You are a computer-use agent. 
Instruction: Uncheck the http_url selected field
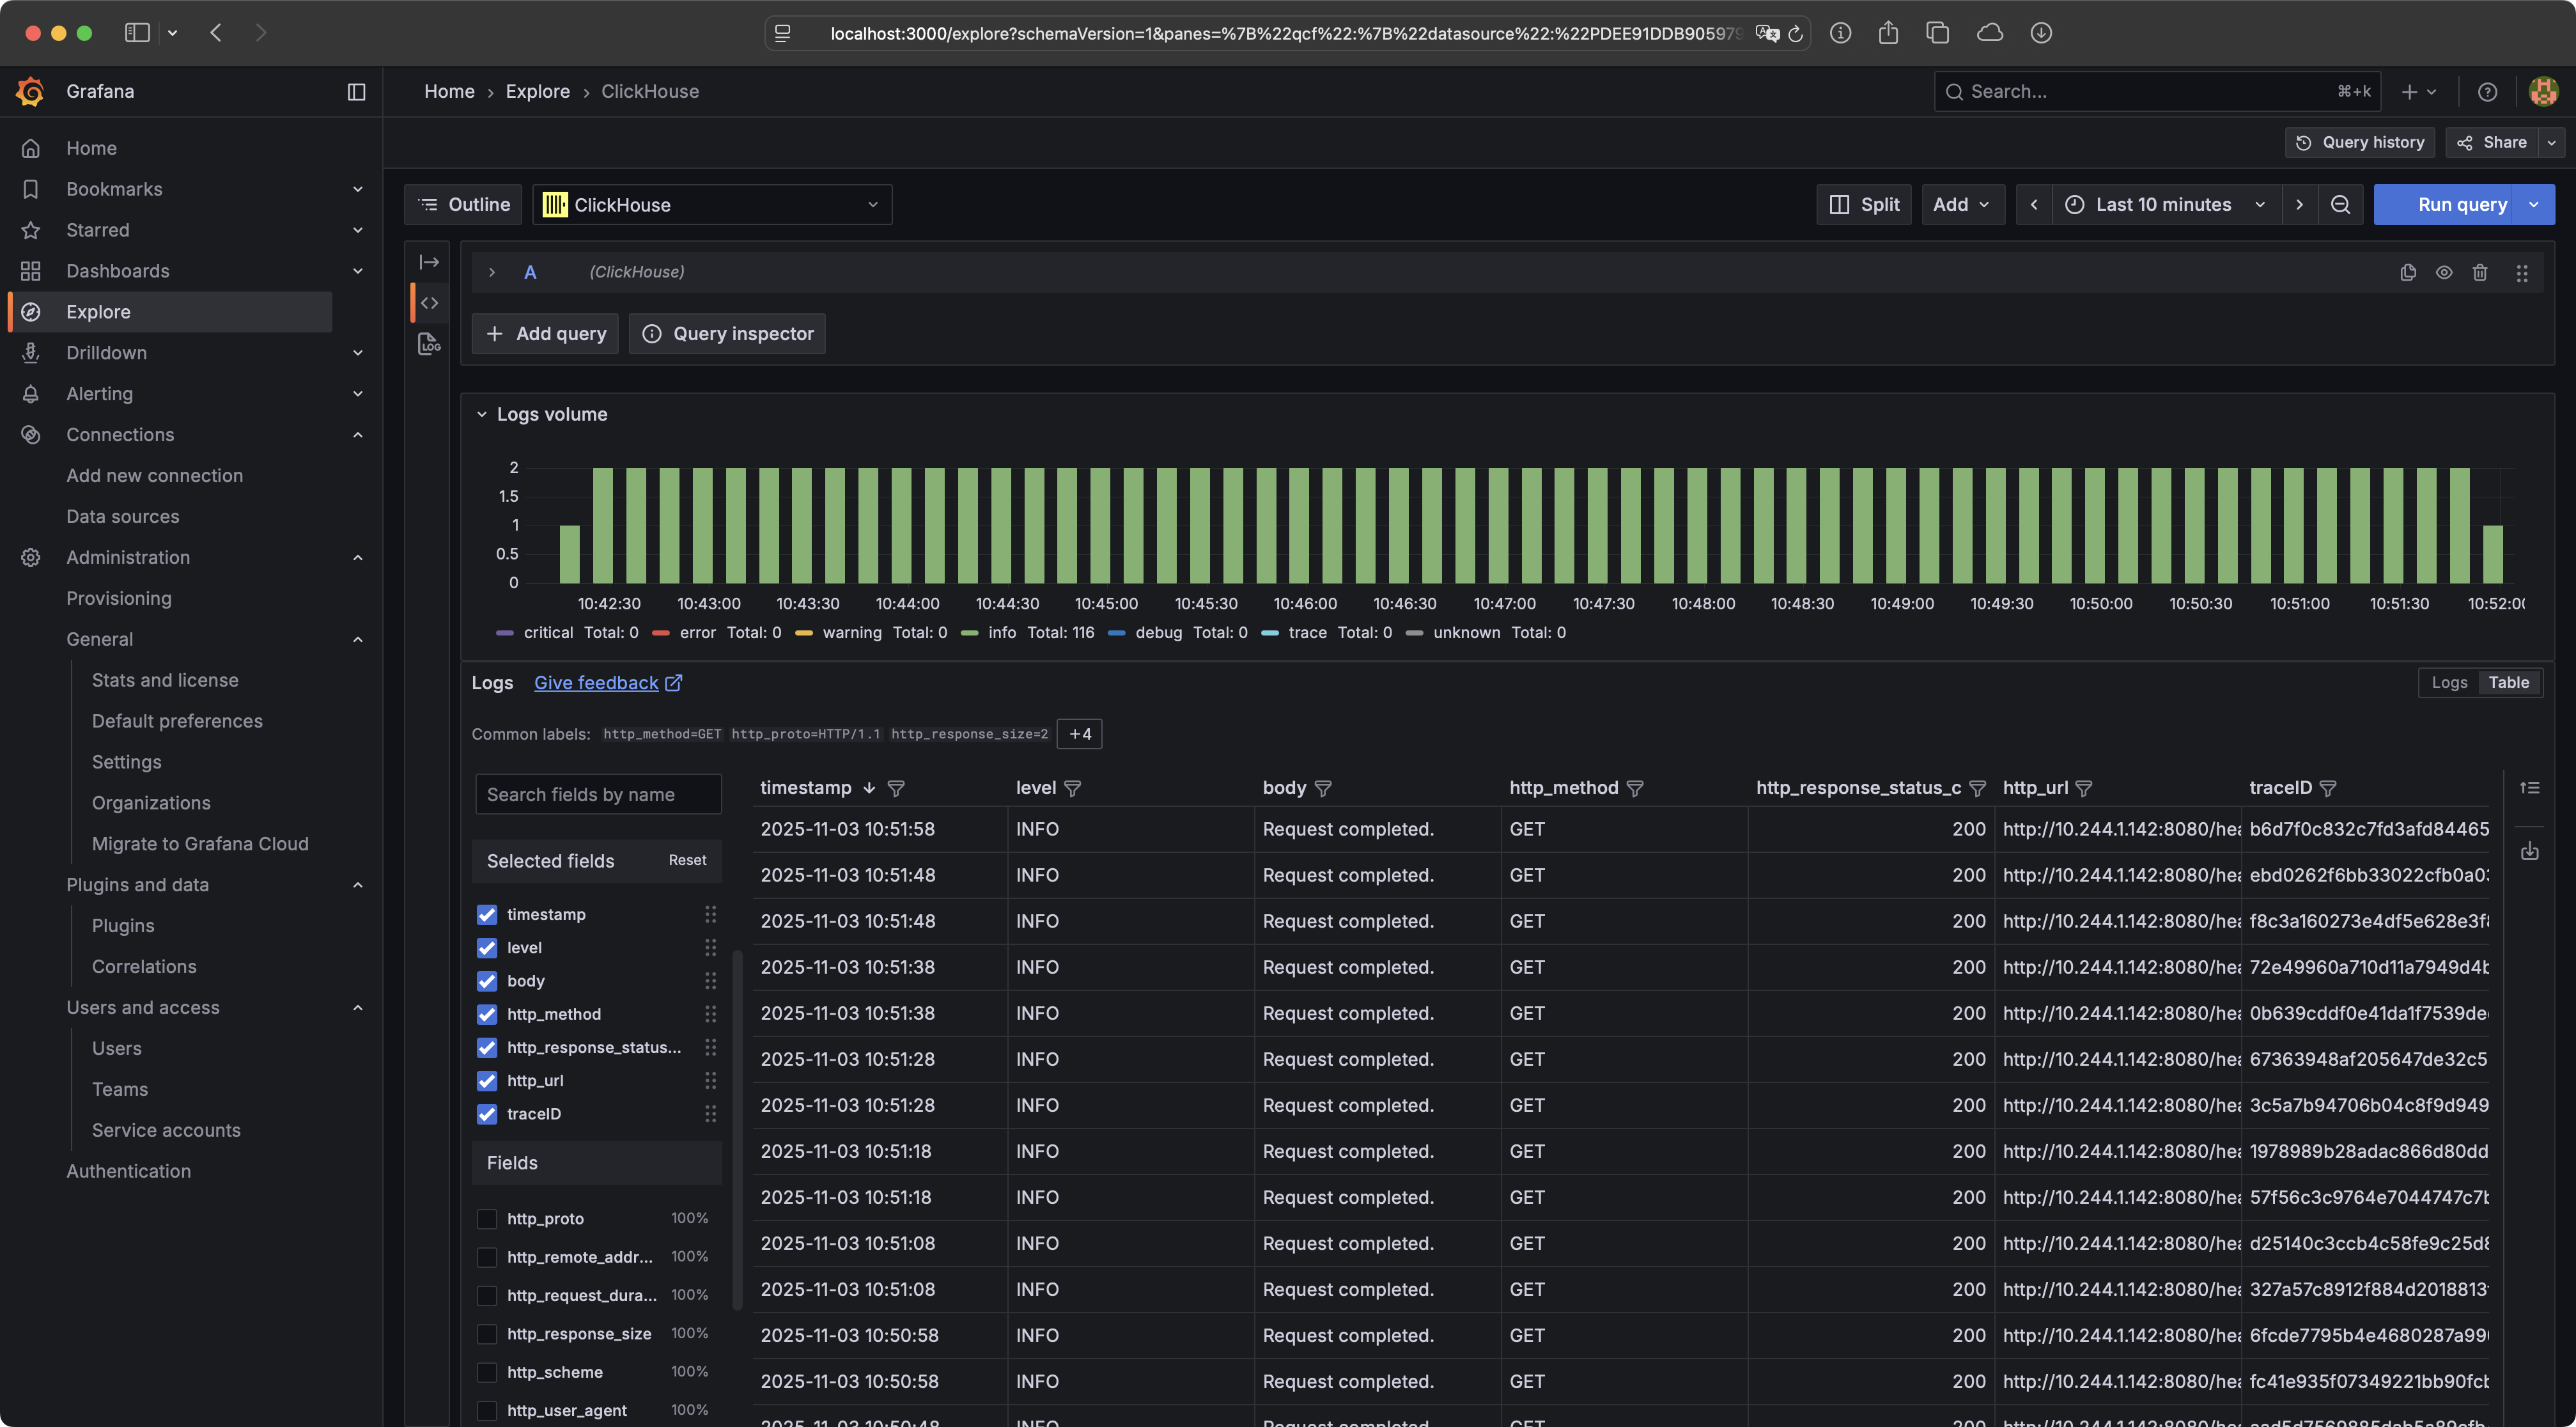tap(487, 1081)
